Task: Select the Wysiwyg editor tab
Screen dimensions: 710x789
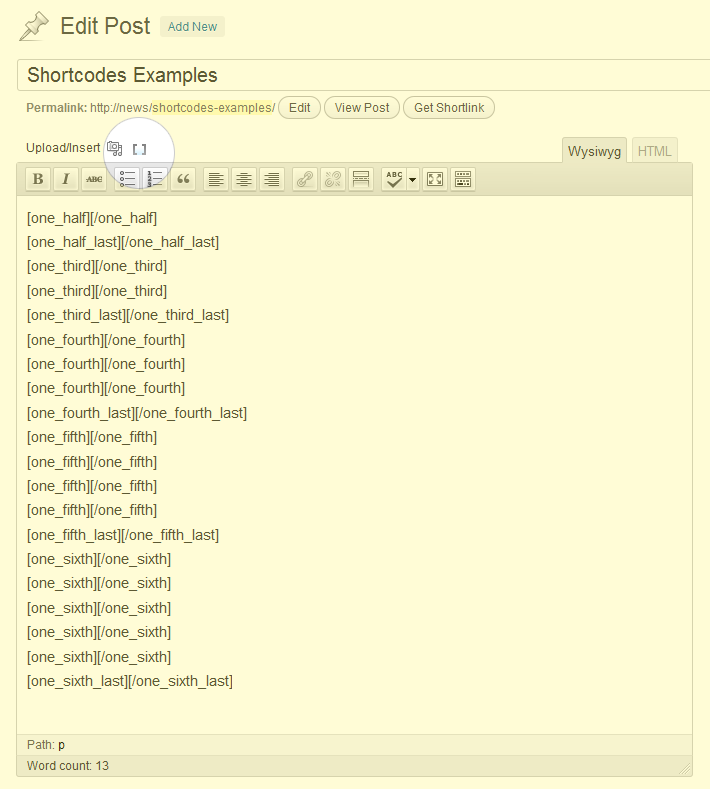Action: click(594, 151)
